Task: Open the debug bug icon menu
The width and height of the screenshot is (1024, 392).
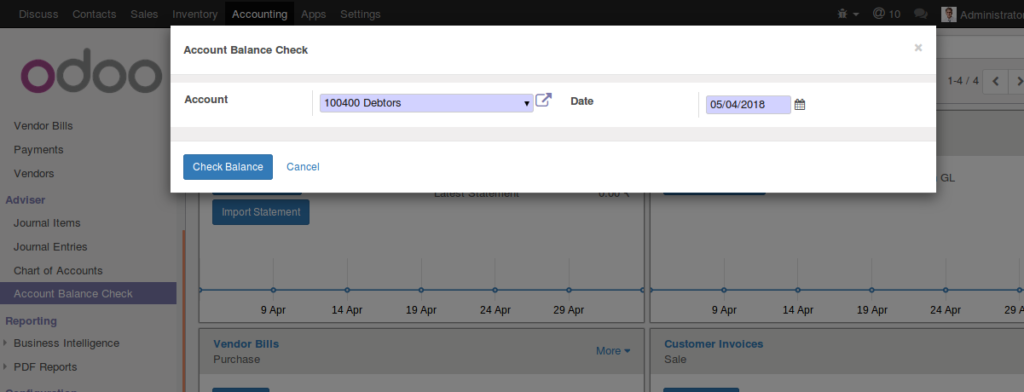Action: pyautogui.click(x=848, y=14)
